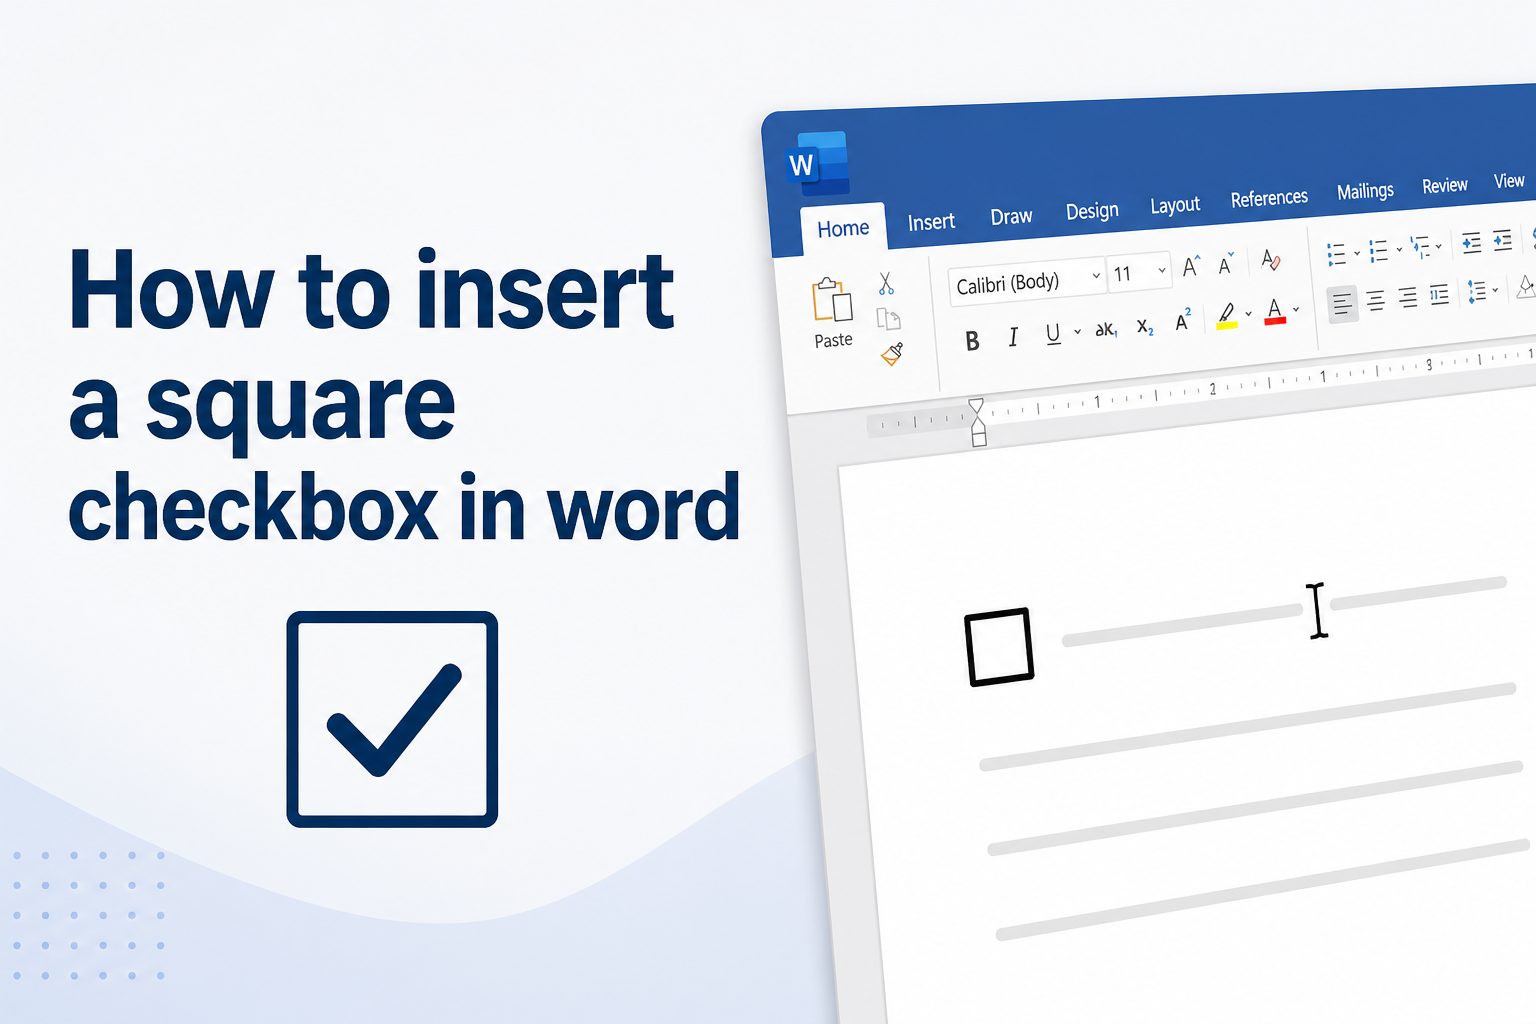Align text to the right

(1408, 297)
